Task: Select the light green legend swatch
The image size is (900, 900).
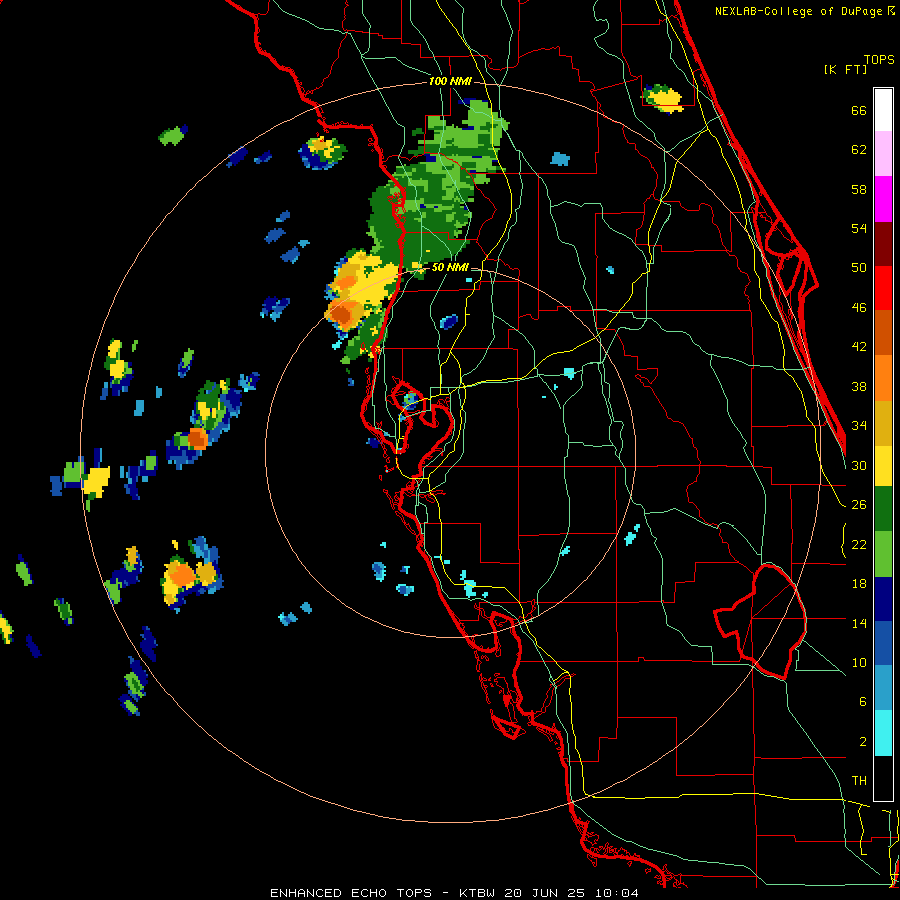Action: pyautogui.click(x=883, y=553)
